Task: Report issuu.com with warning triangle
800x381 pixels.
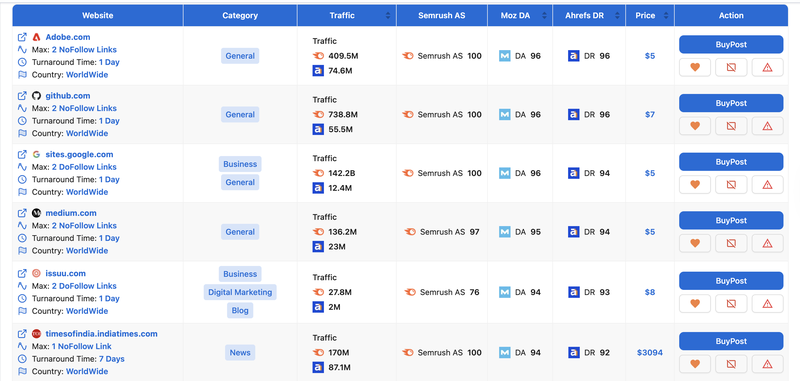Action: [x=767, y=303]
